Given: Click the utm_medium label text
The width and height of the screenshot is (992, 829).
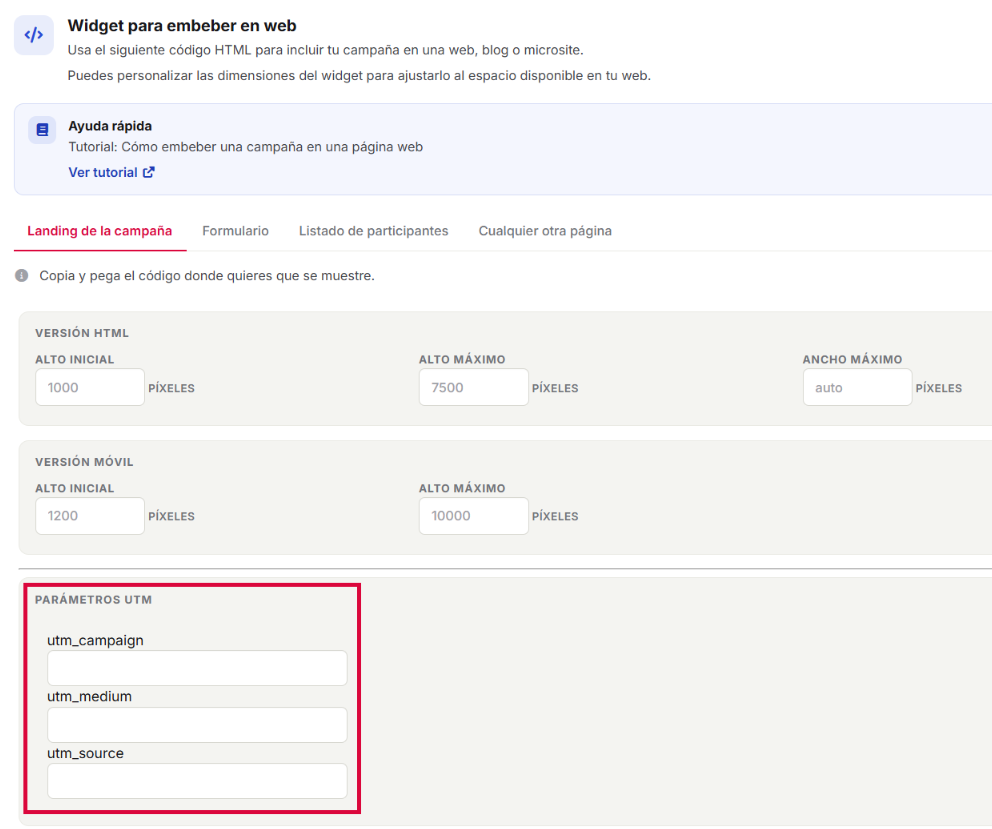Looking at the screenshot, I should coord(89,697).
